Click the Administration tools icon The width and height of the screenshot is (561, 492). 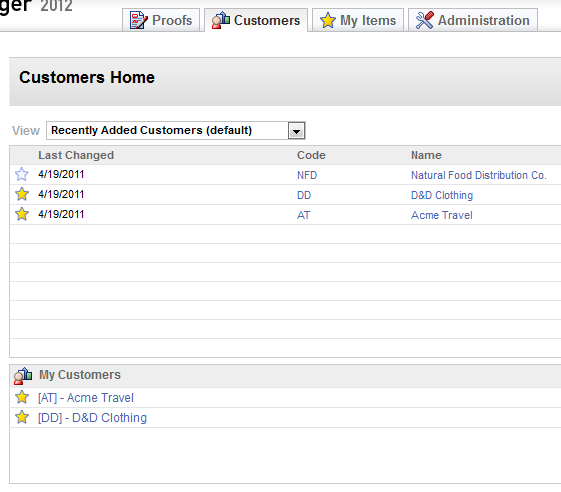425,20
